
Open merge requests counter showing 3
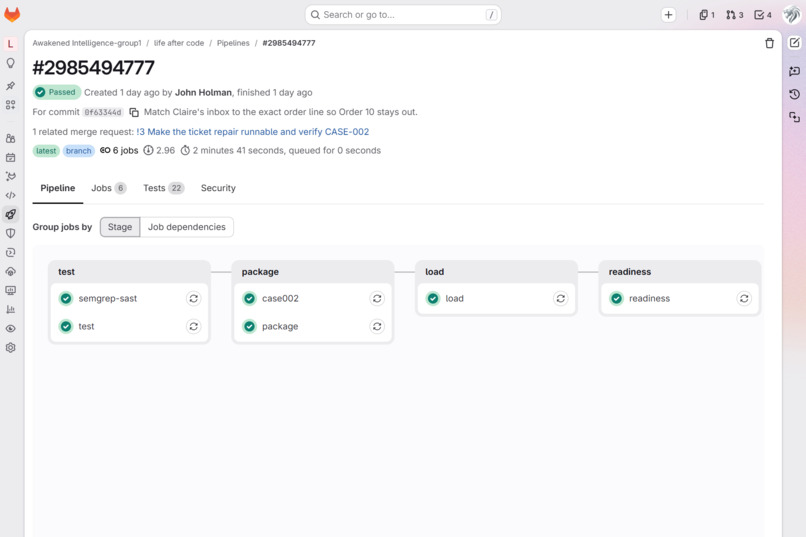(735, 15)
